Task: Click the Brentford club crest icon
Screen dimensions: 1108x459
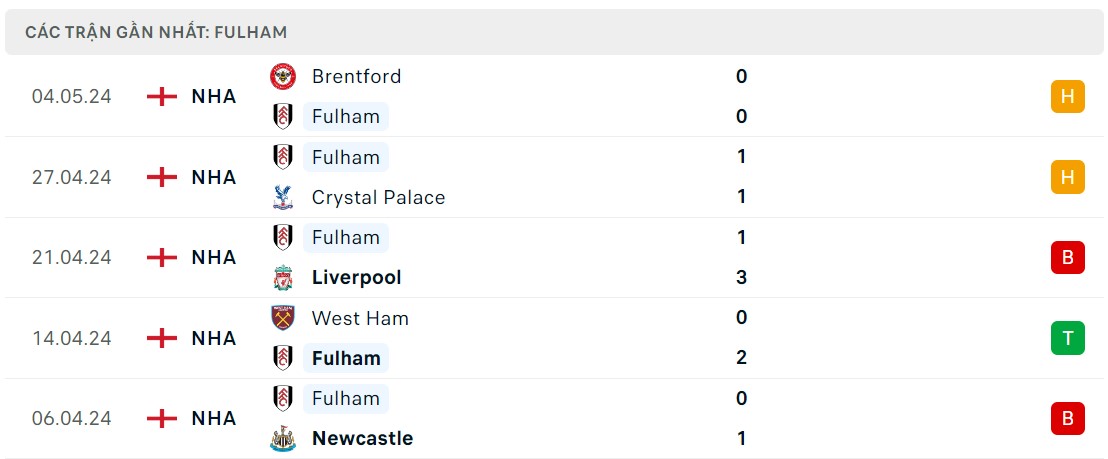Action: coord(283,77)
